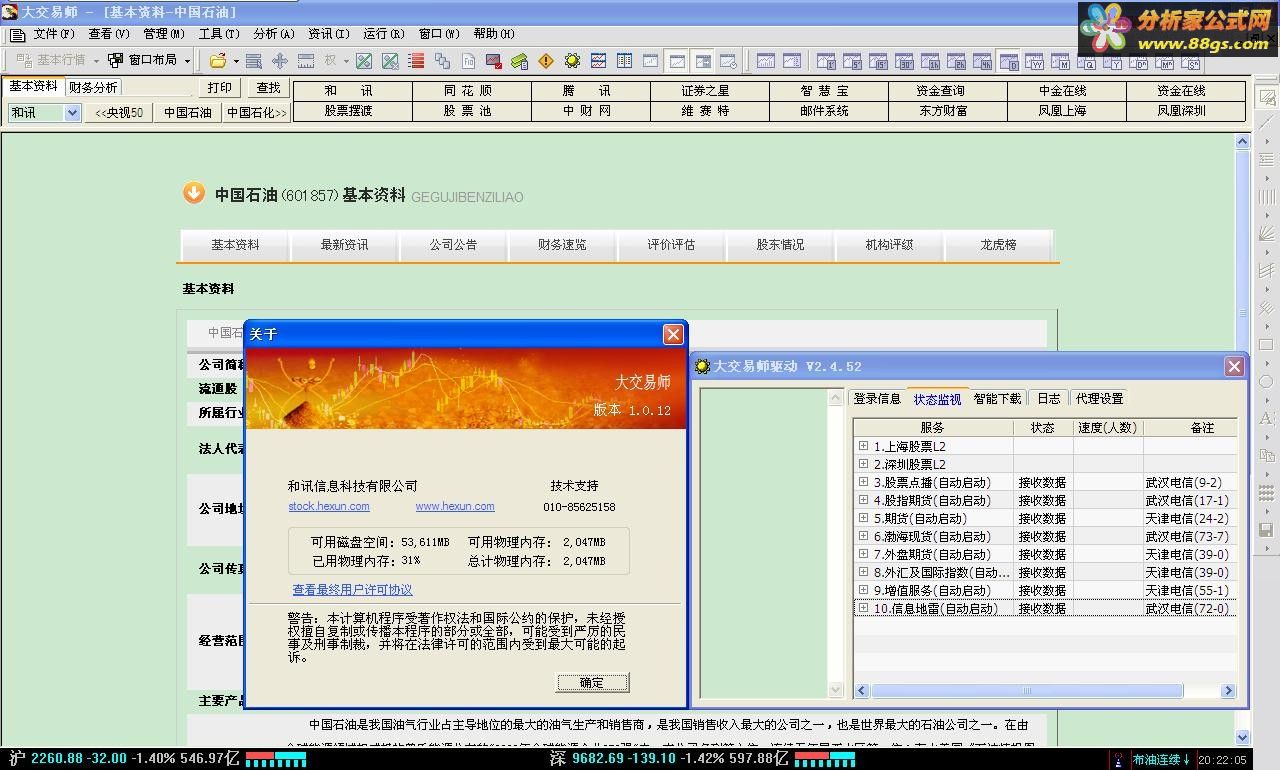Click the 服务 column header in driver window
The image size is (1280, 770).
933,427
